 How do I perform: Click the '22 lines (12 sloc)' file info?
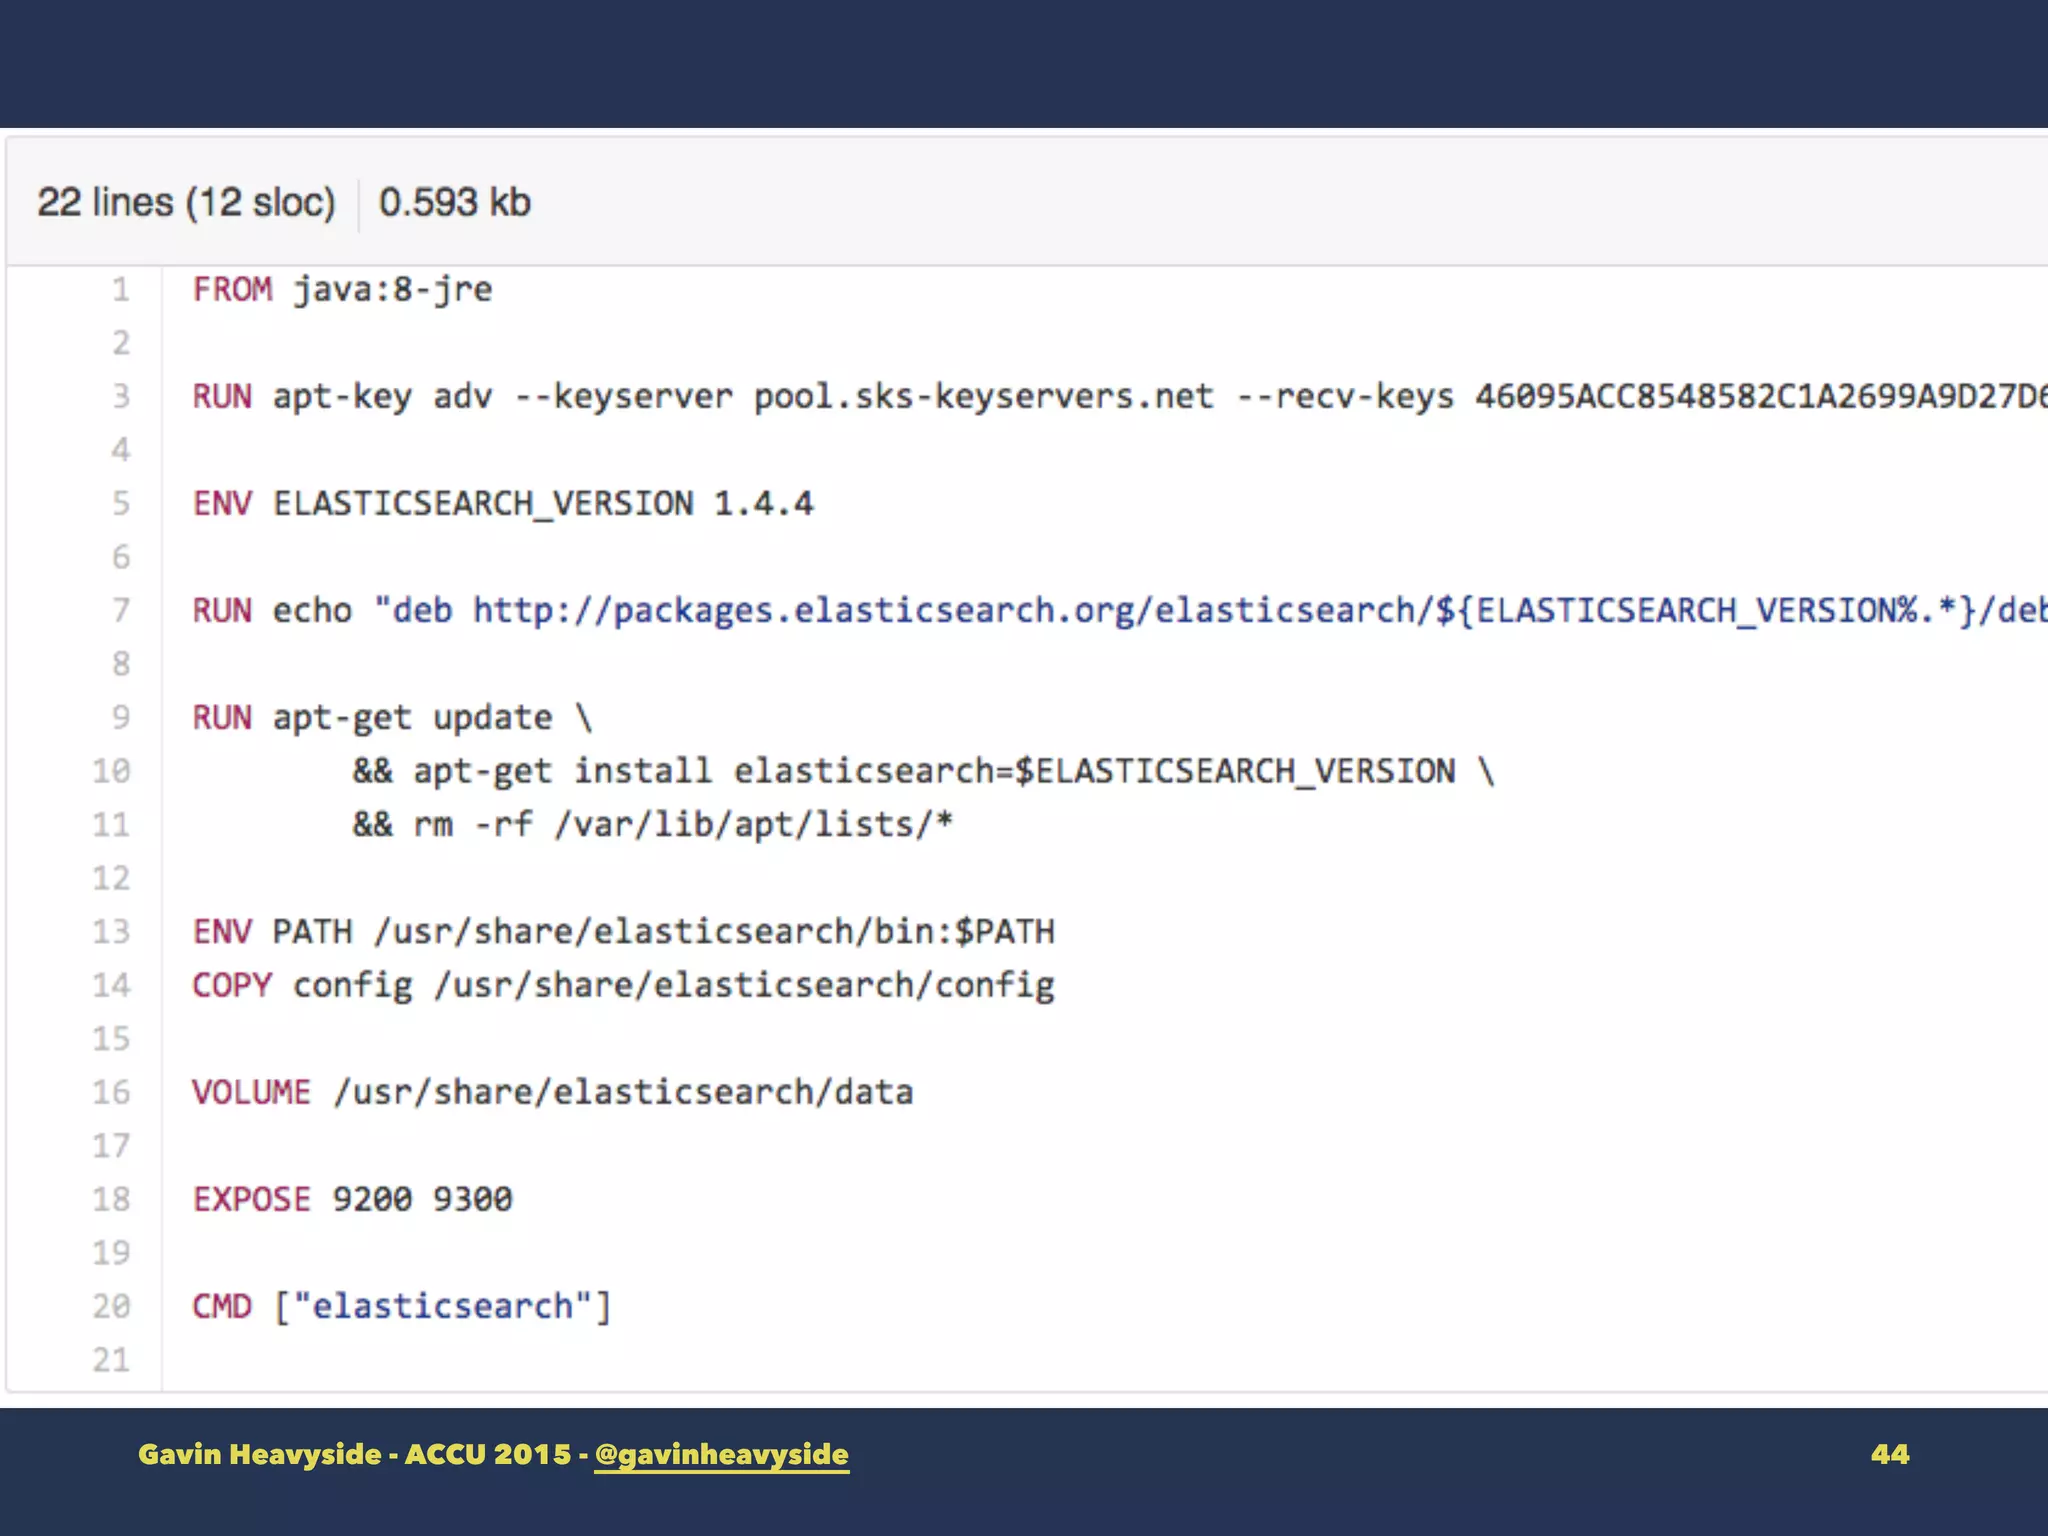[x=186, y=203]
